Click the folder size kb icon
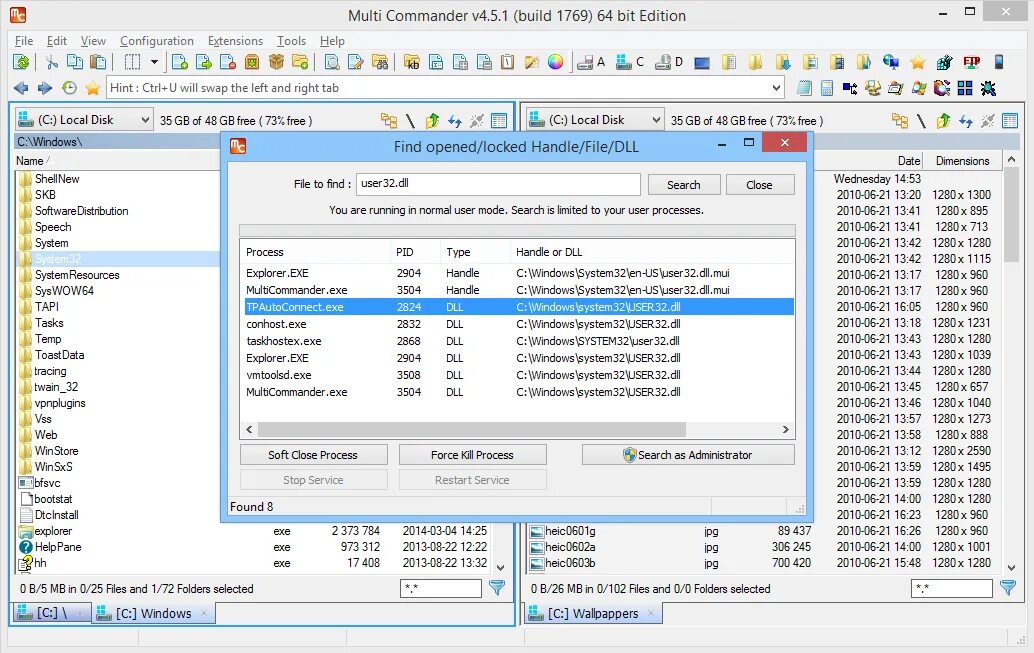Image resolution: width=1034 pixels, height=653 pixels. [x=412, y=63]
